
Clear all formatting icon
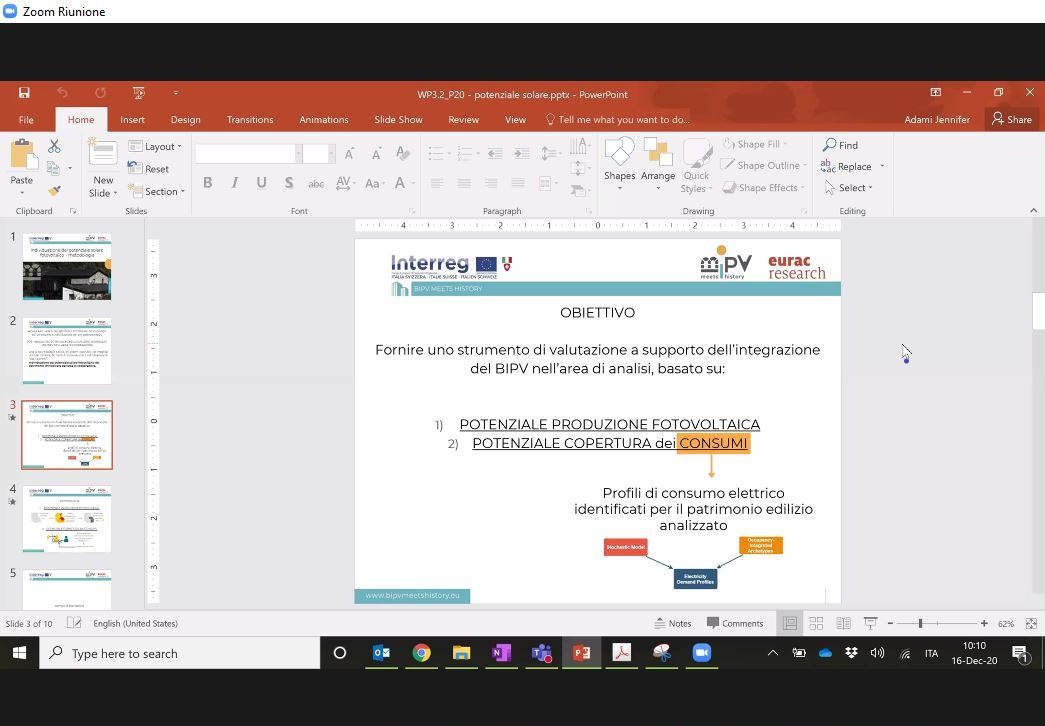[403, 153]
